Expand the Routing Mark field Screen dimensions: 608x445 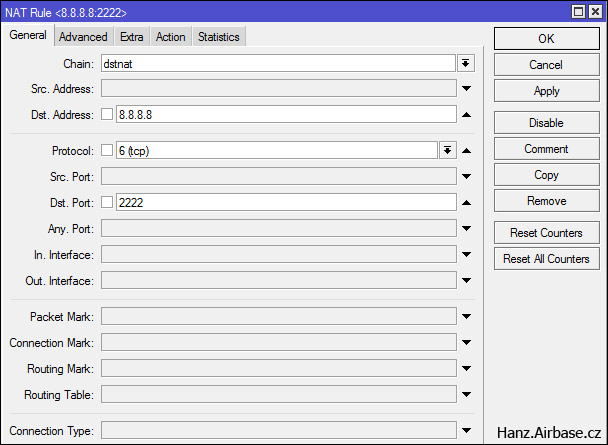point(466,369)
